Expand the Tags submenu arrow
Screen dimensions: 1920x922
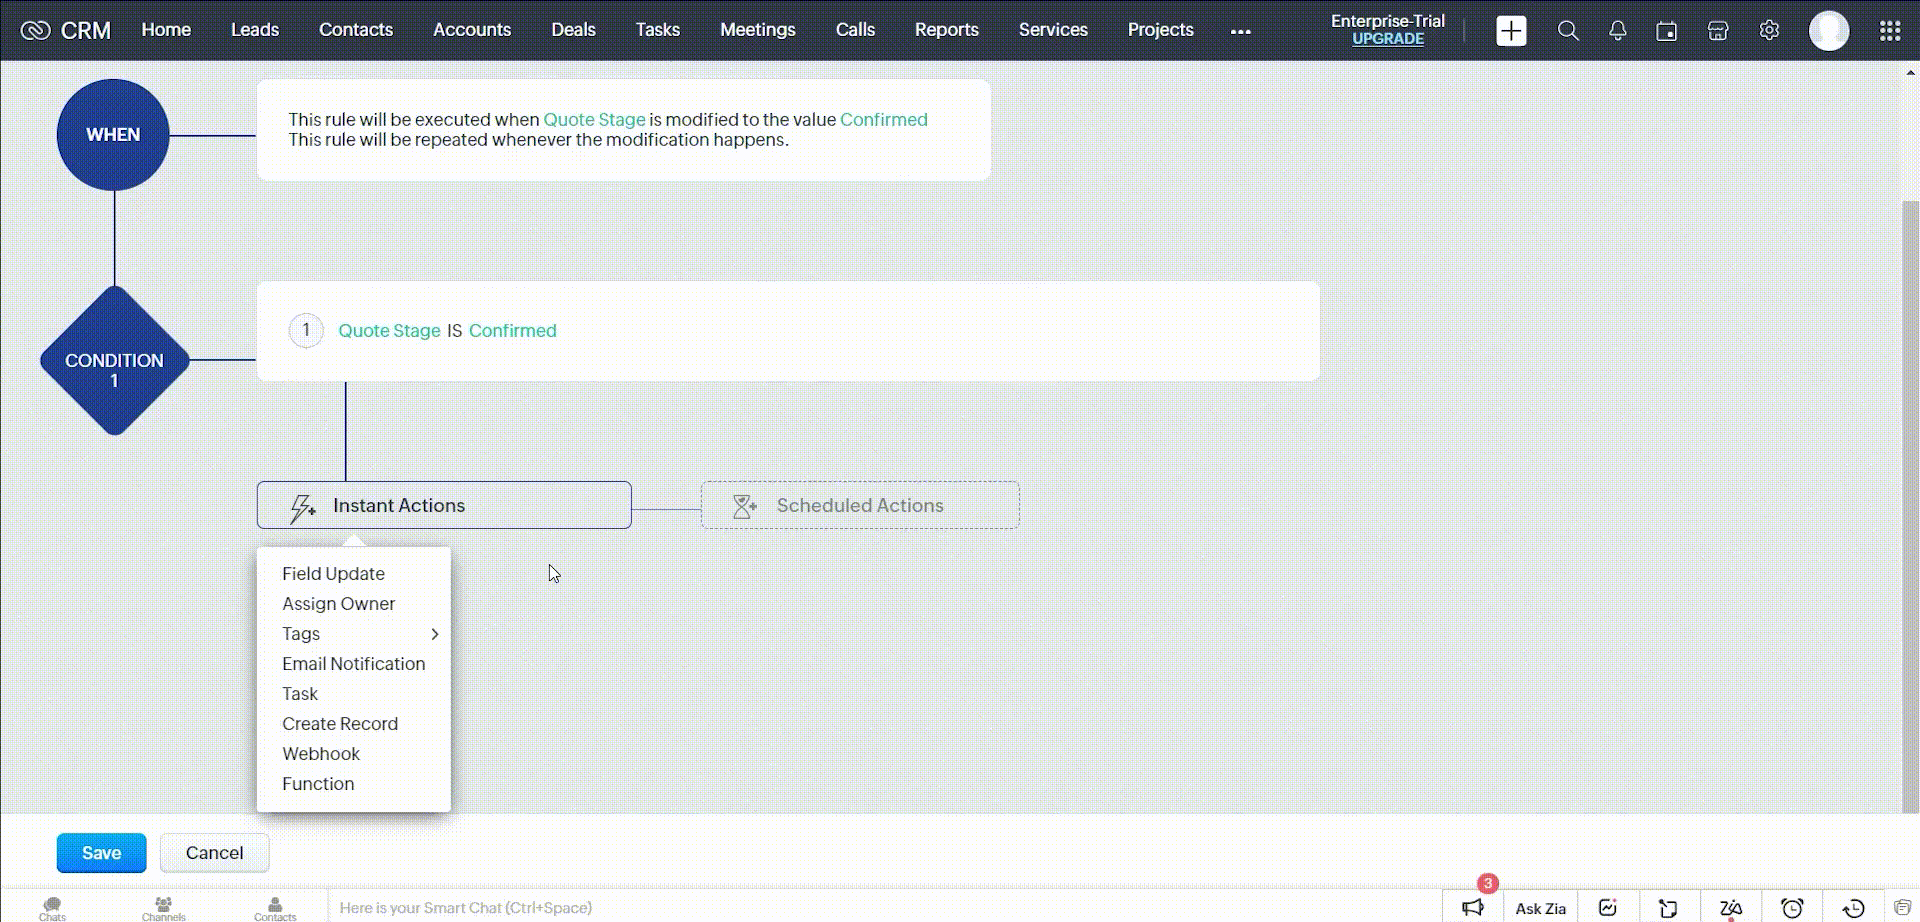click(x=435, y=634)
